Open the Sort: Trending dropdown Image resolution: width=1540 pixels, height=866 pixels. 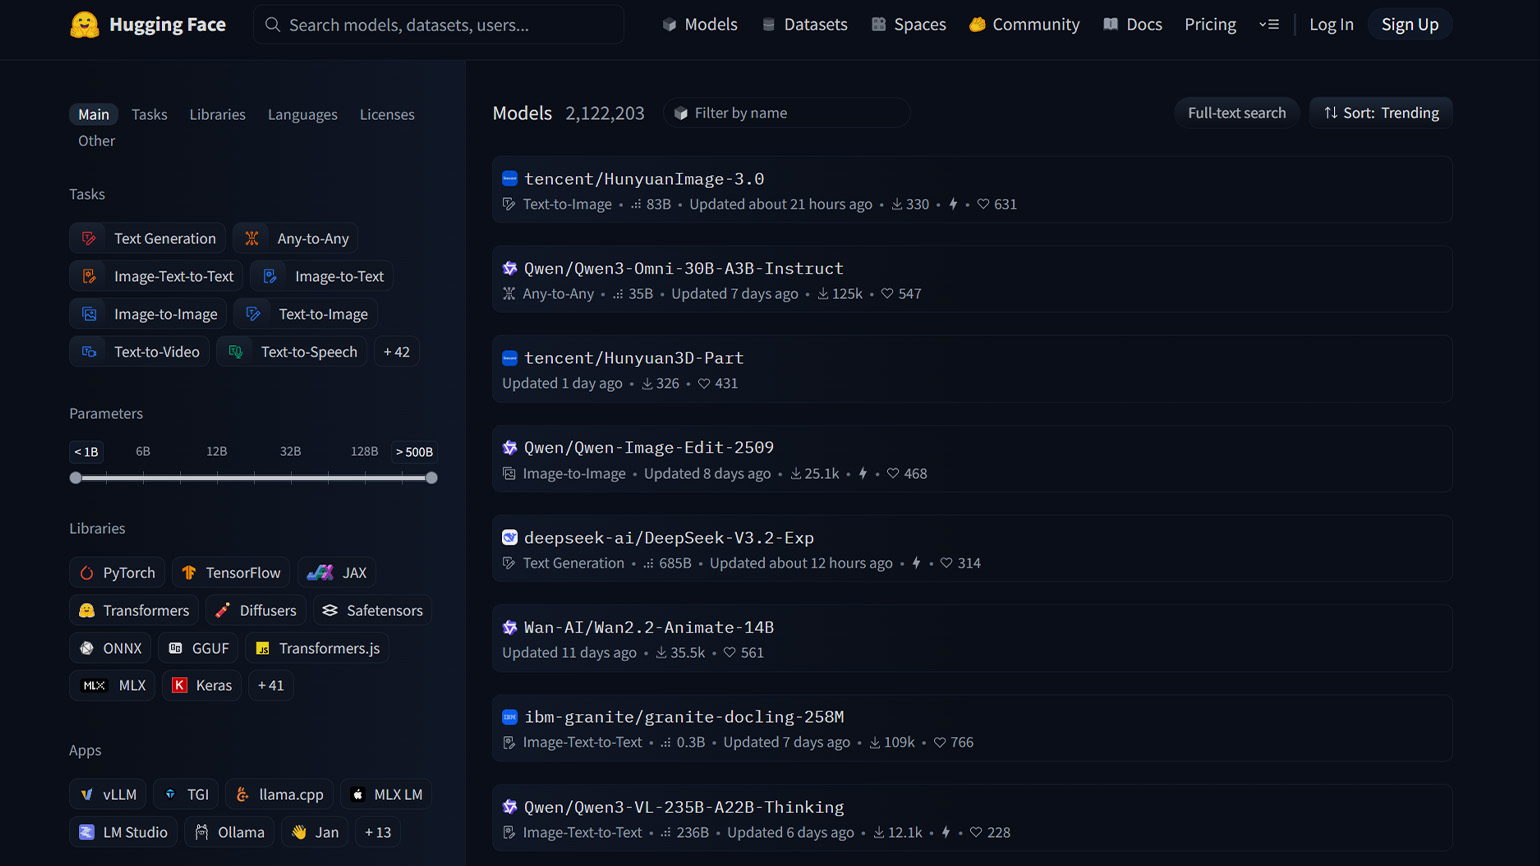click(1380, 113)
